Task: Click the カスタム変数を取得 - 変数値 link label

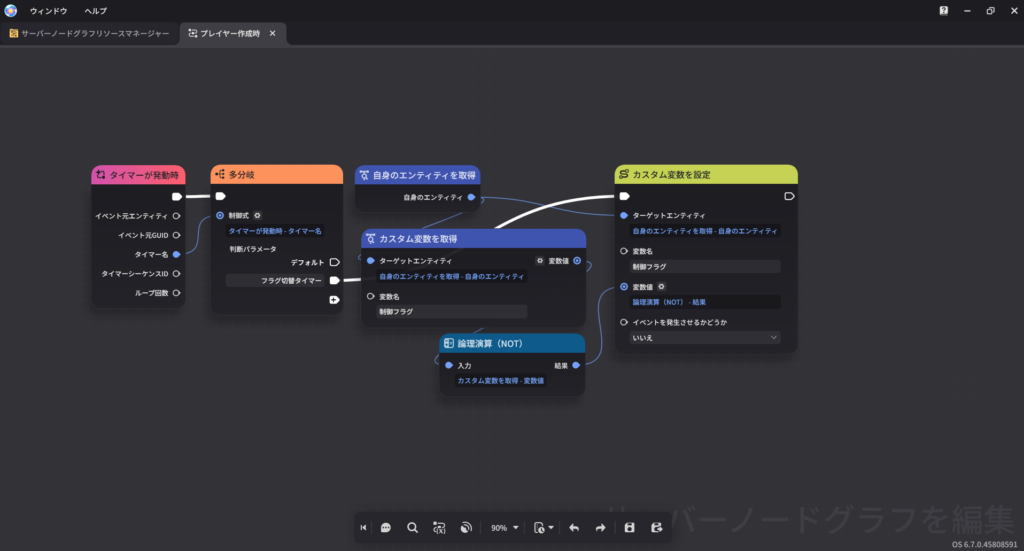Action: [501, 381]
